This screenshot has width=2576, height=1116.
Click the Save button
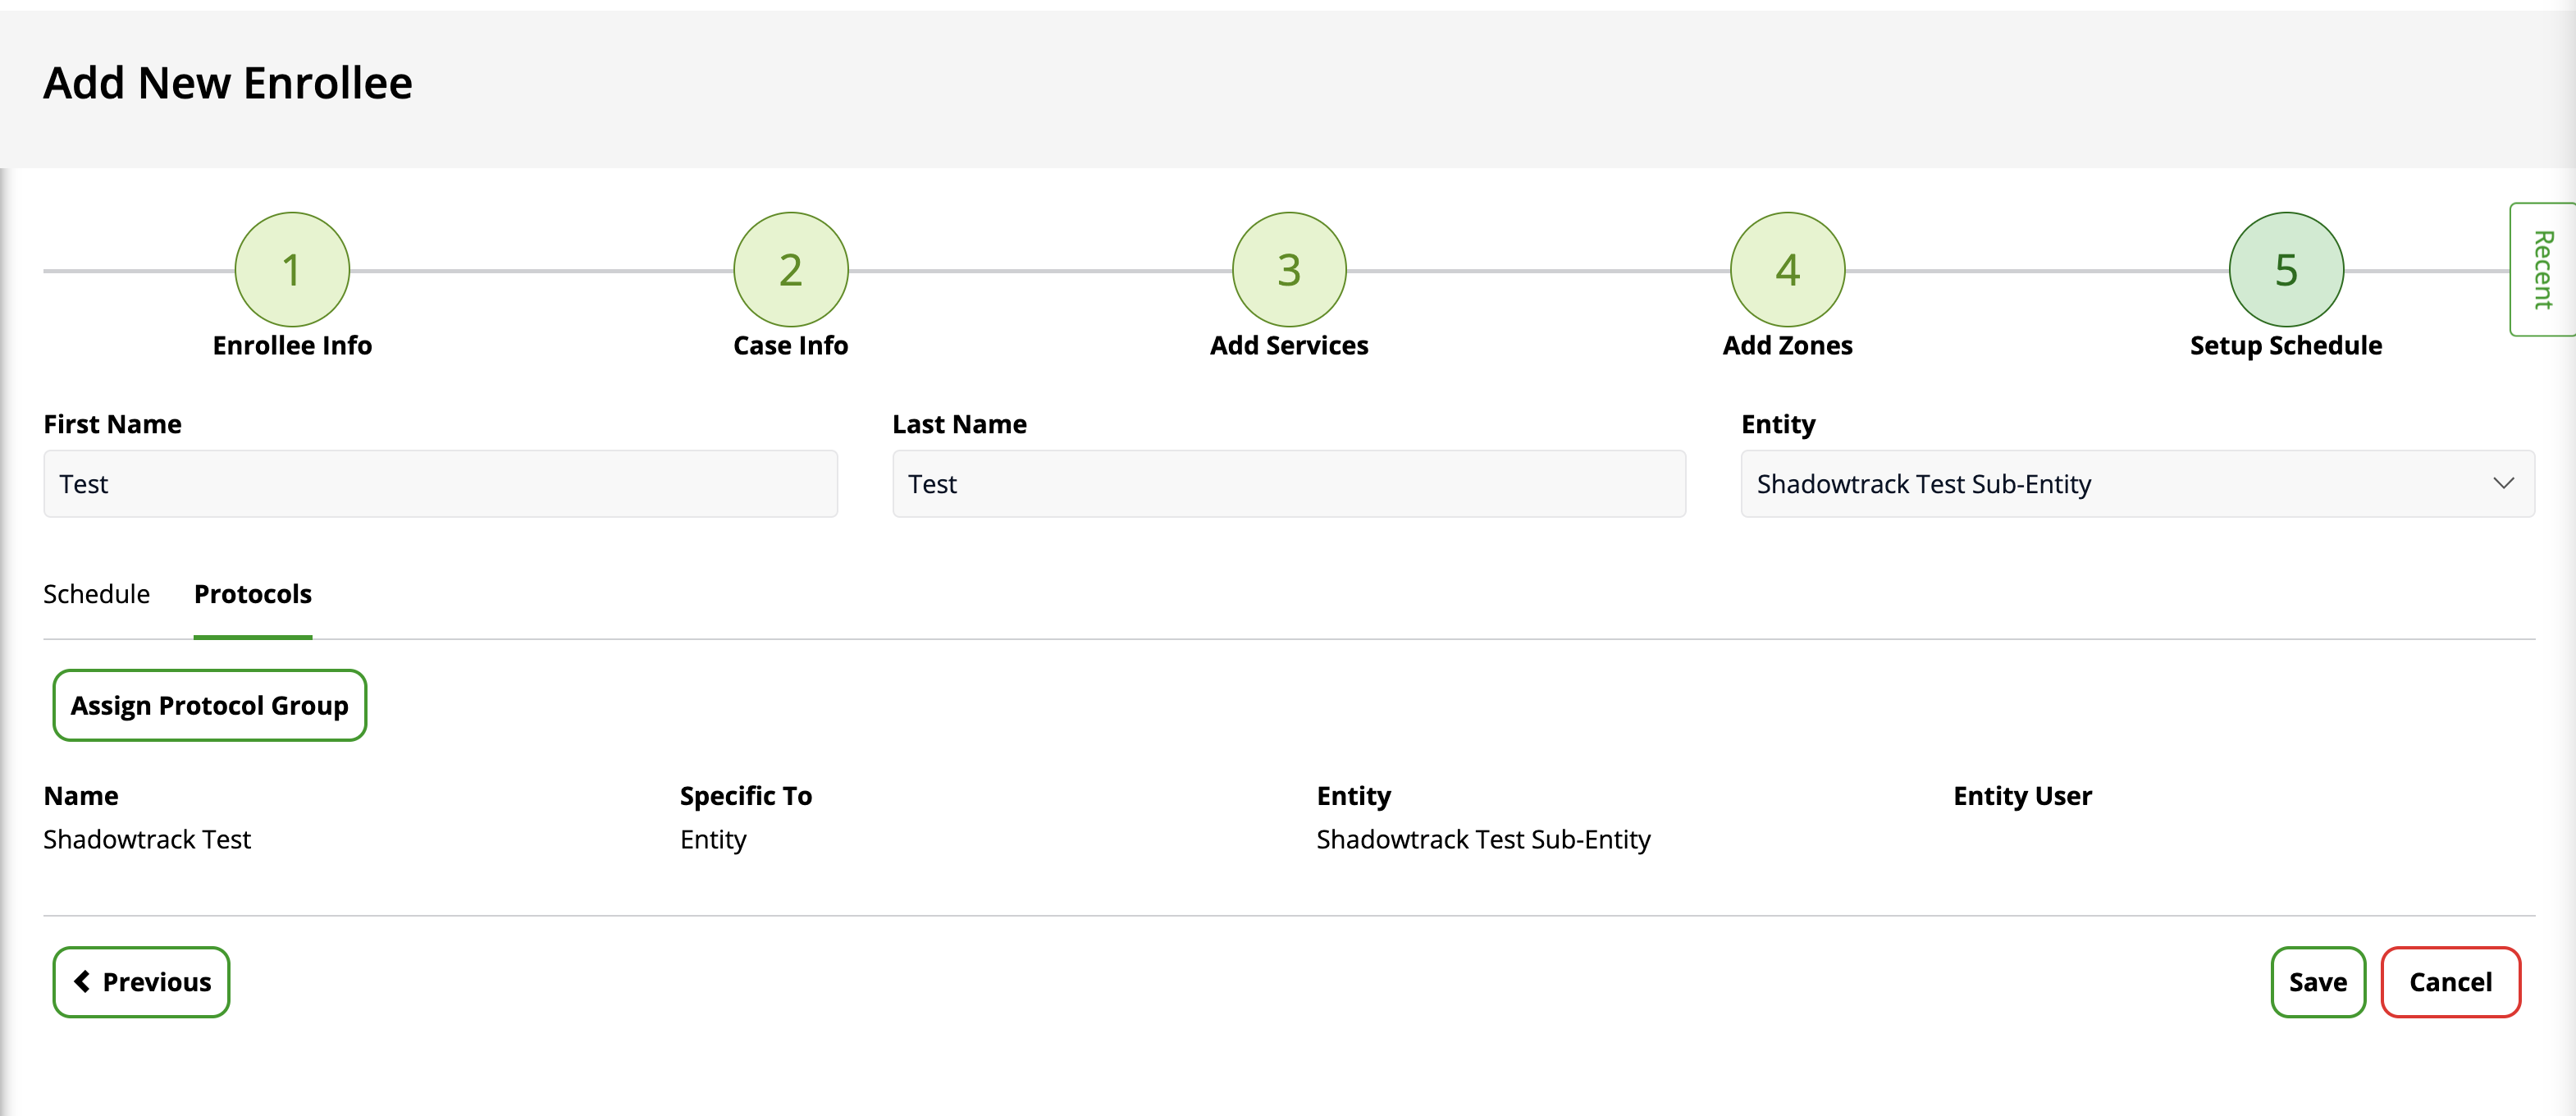click(2317, 981)
